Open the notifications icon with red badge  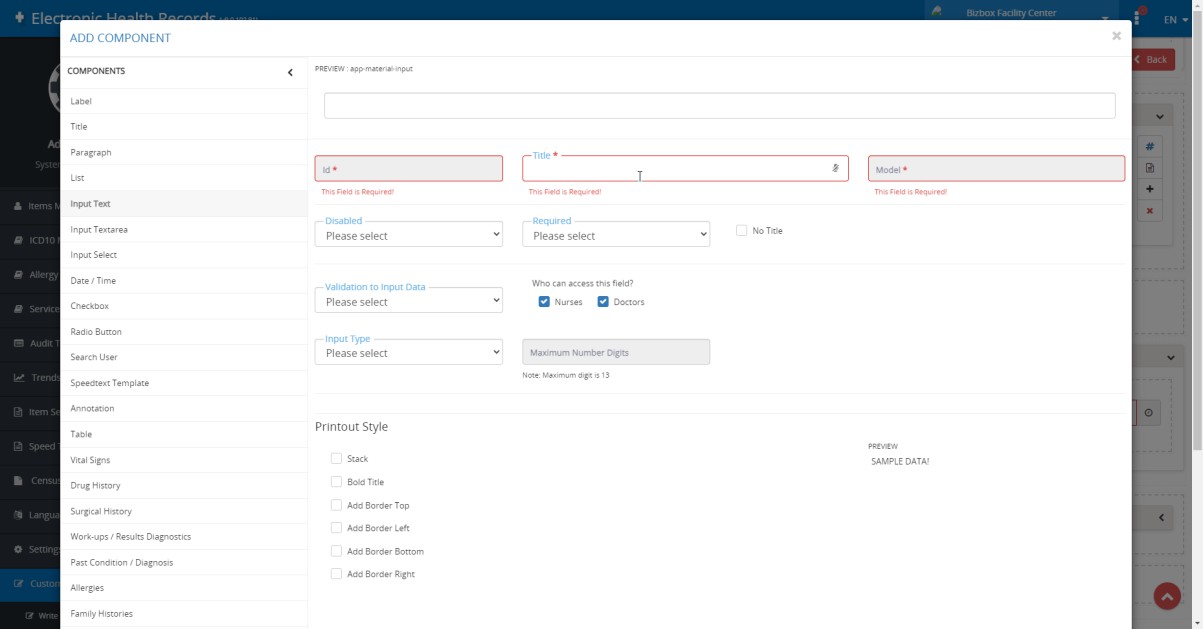1138,19
